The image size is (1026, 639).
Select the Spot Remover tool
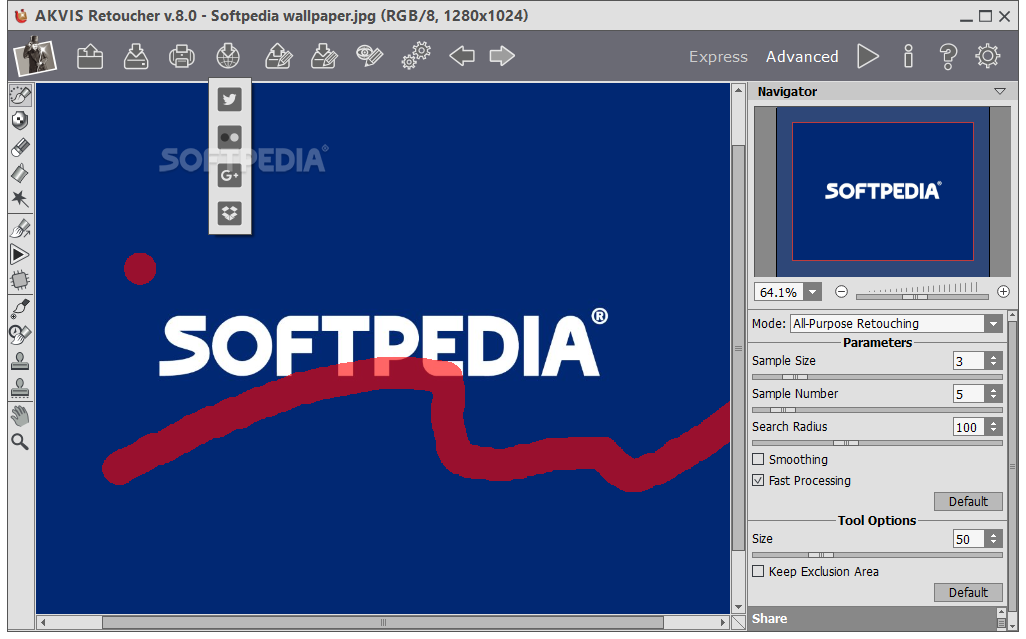pyautogui.click(x=20, y=307)
